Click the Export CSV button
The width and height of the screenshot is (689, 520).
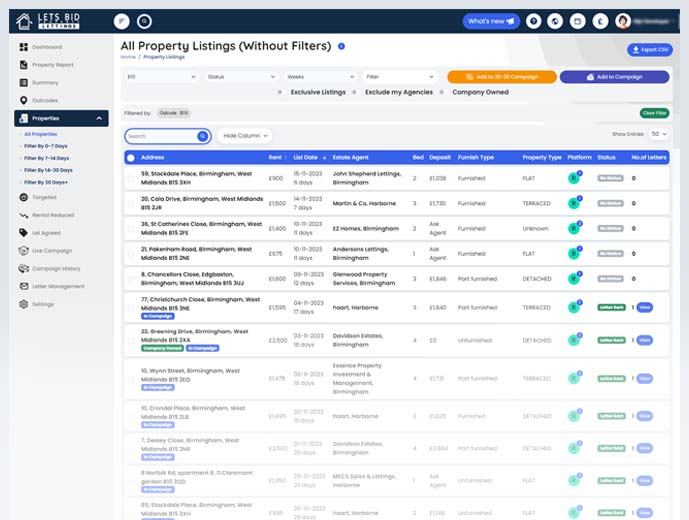point(650,50)
